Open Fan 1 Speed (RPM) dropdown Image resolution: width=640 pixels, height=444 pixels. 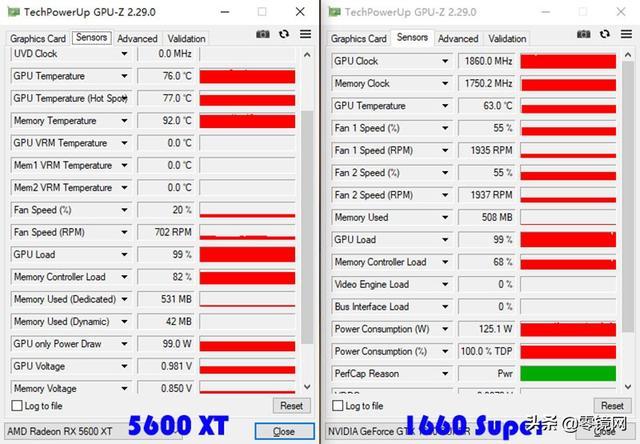click(x=445, y=151)
